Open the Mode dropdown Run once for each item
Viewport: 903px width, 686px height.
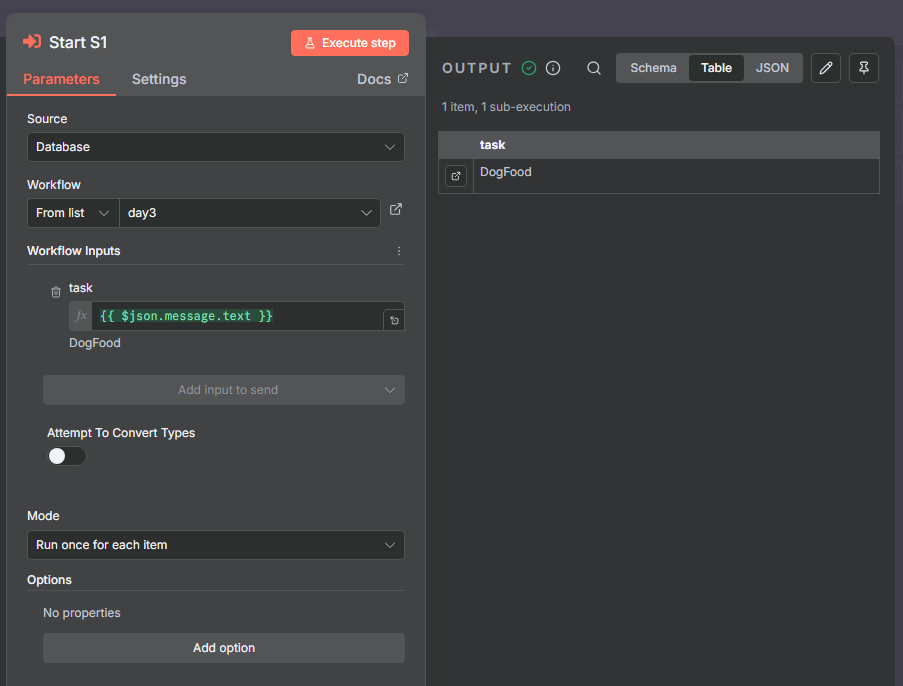coord(216,545)
